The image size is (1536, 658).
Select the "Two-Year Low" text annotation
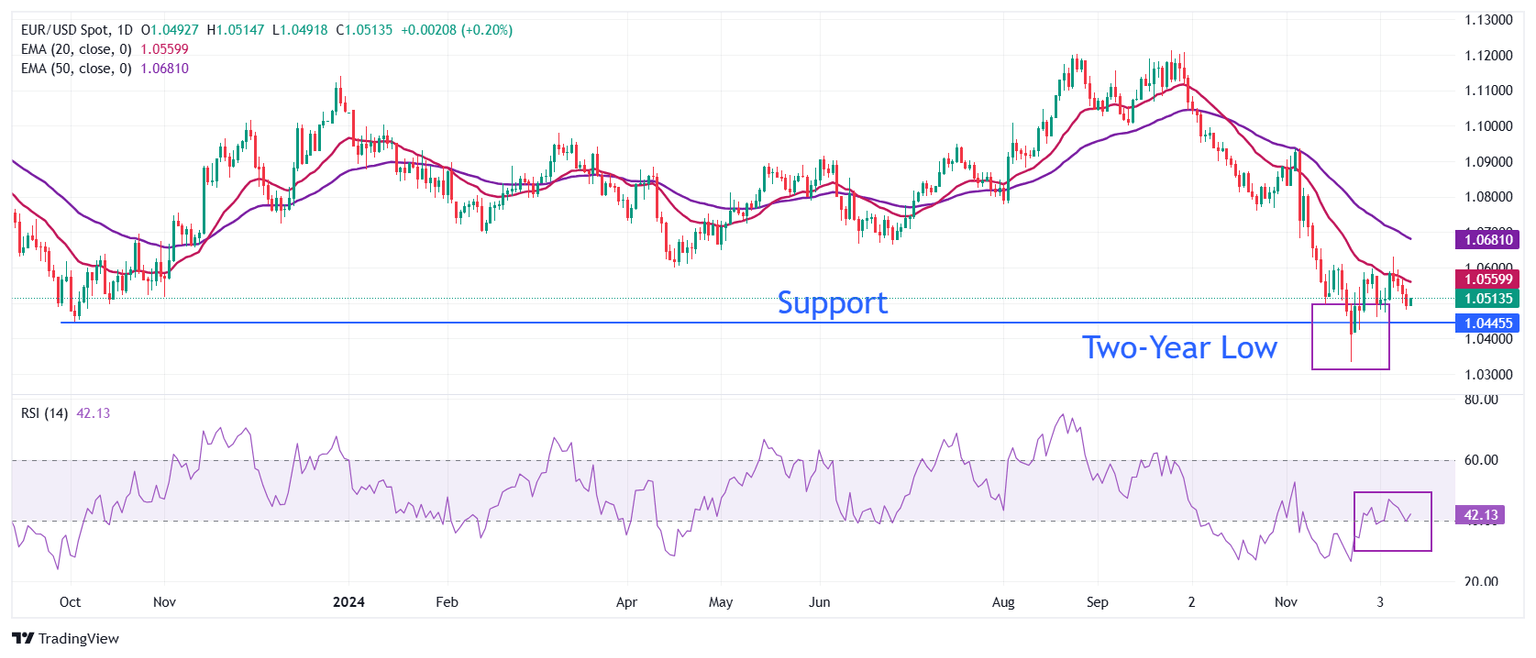coord(1179,348)
